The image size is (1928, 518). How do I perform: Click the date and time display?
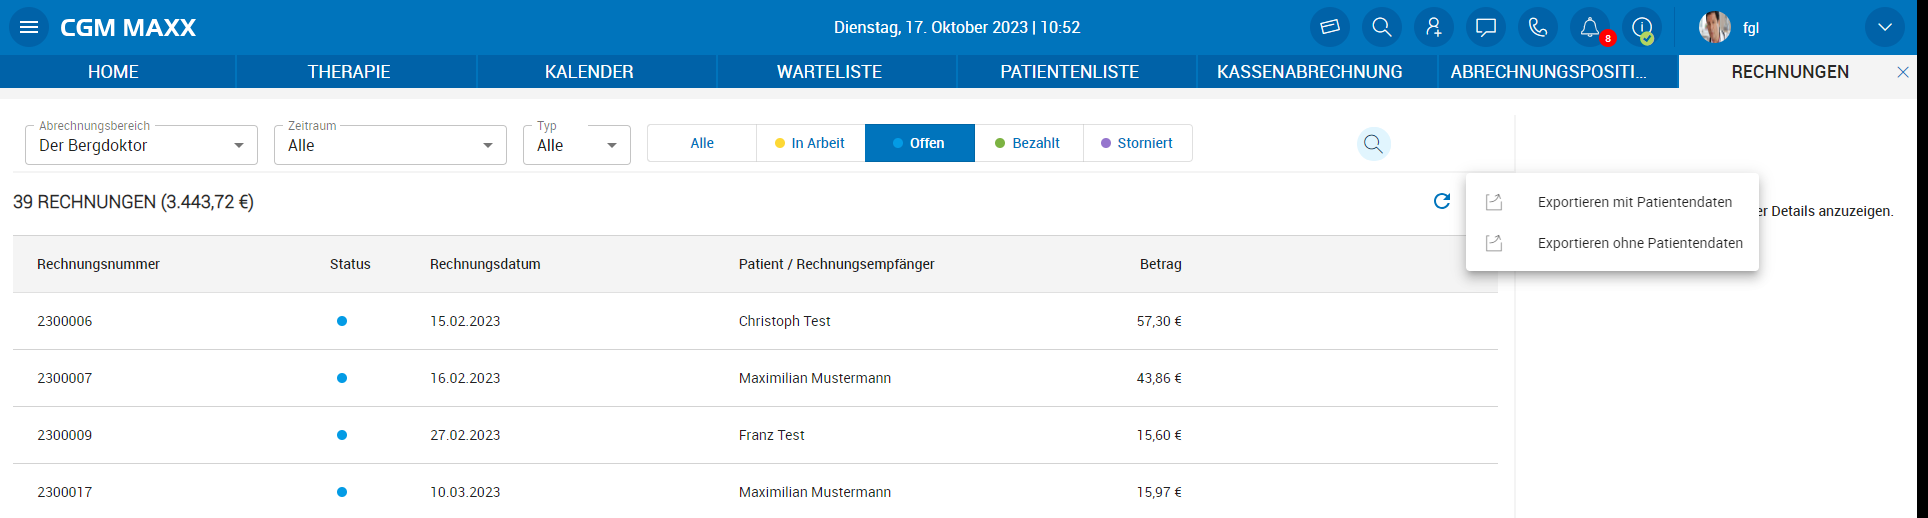957,27
